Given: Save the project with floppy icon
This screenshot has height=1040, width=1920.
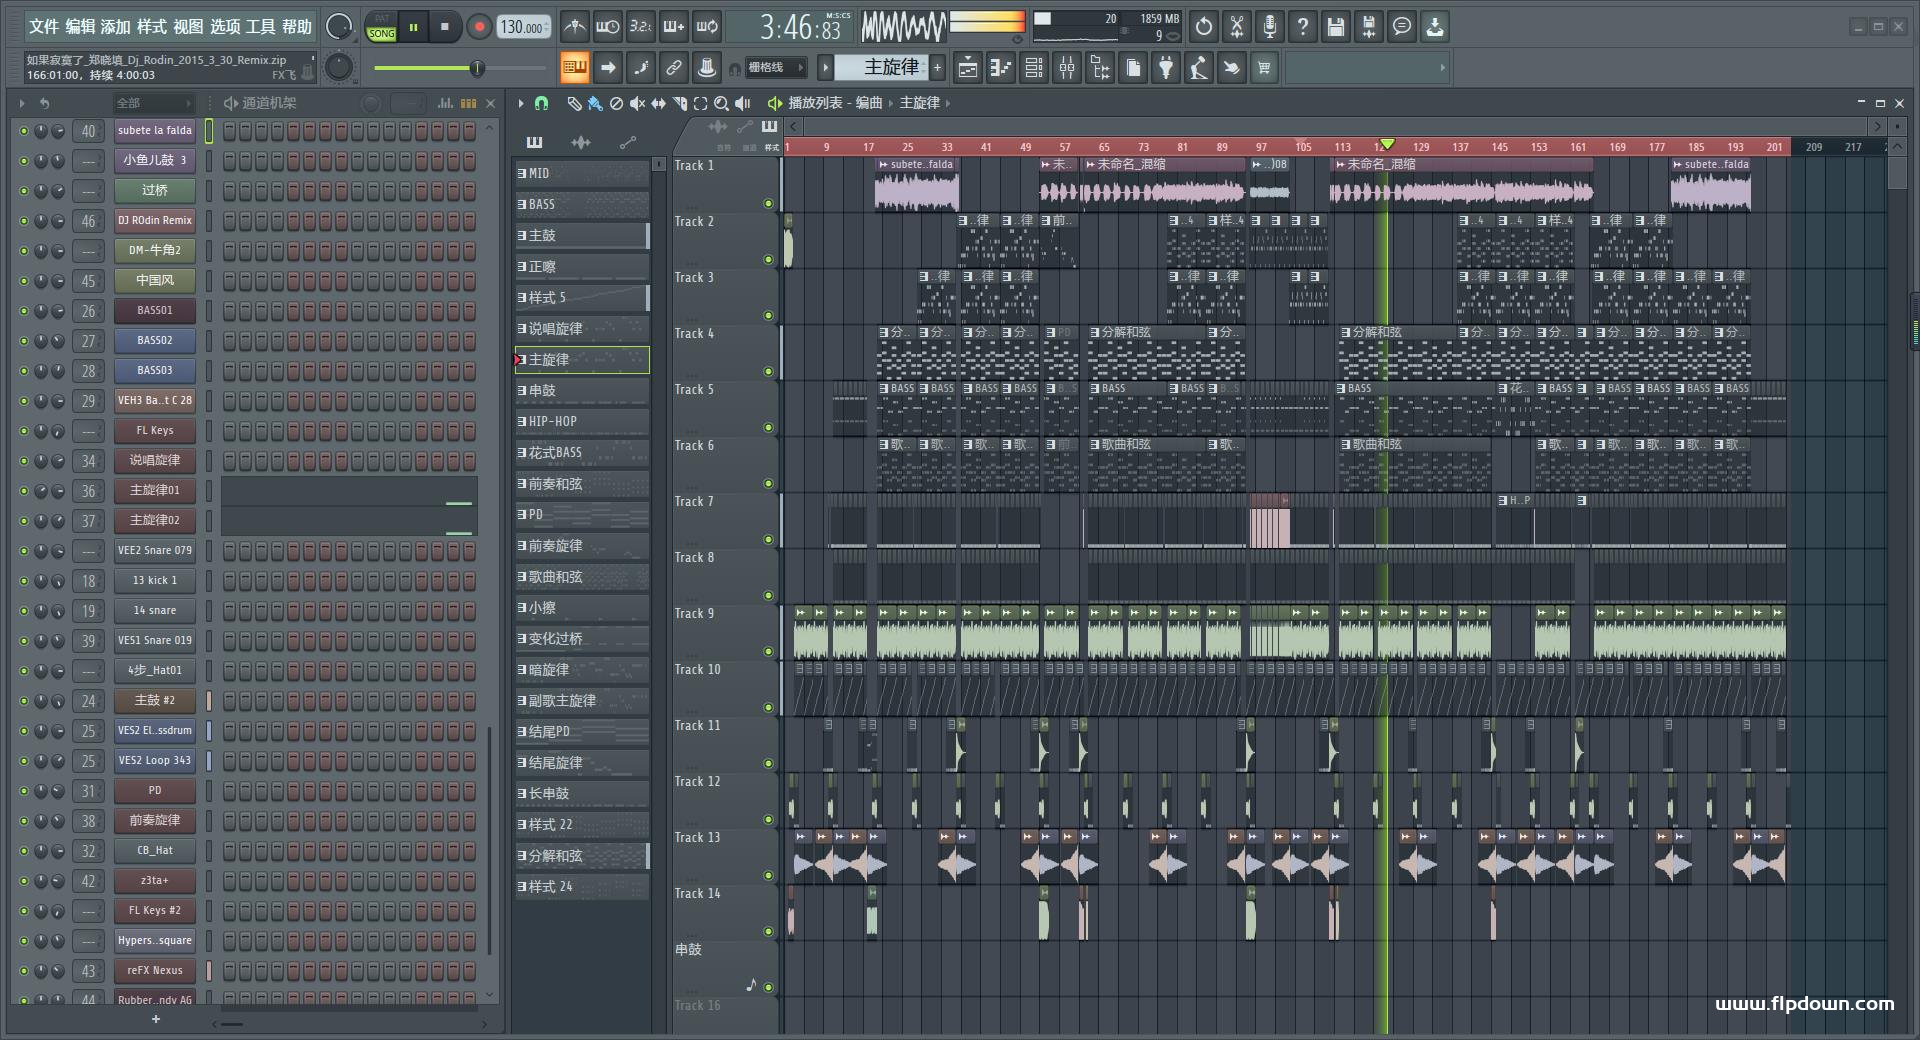Looking at the screenshot, I should (x=1336, y=27).
